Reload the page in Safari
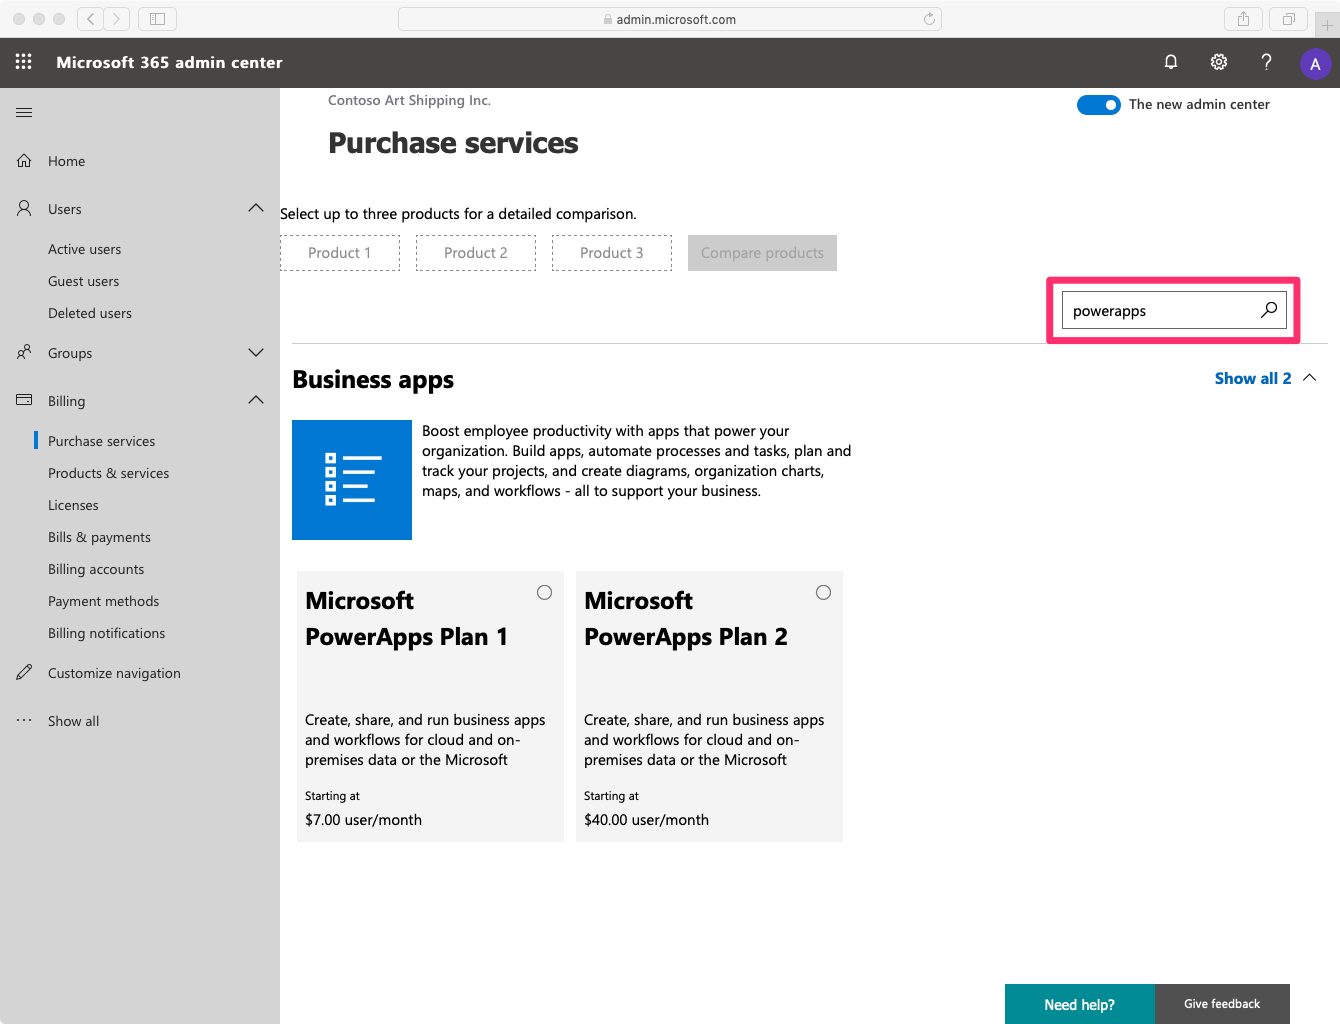 tap(929, 19)
